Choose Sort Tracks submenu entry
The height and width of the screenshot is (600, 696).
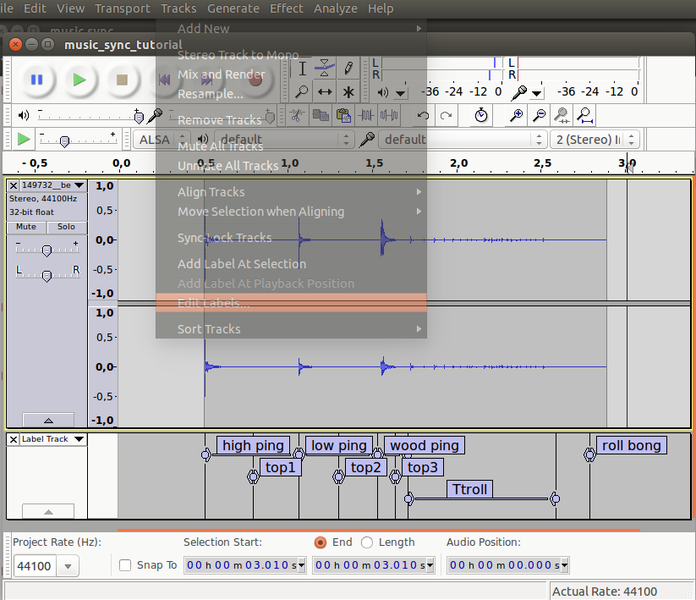click(291, 329)
